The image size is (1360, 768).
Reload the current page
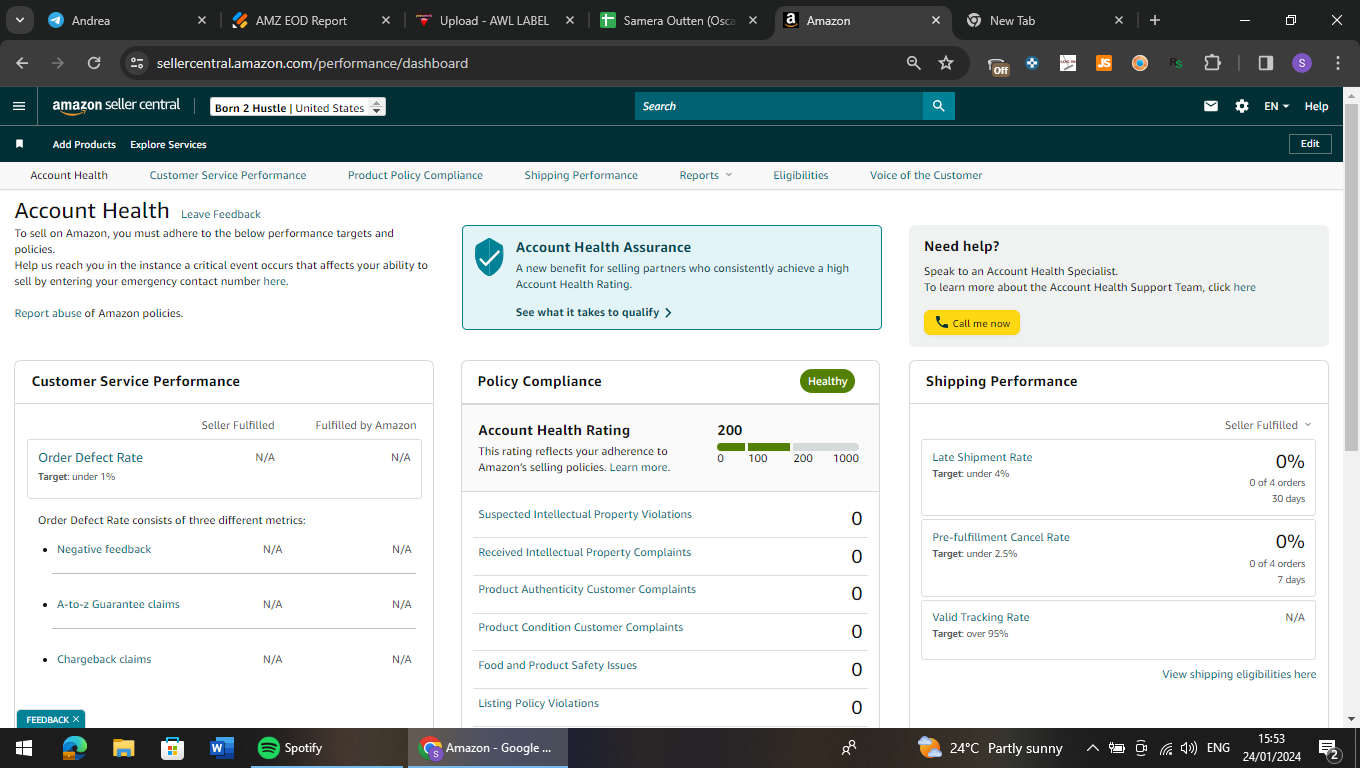pos(94,63)
